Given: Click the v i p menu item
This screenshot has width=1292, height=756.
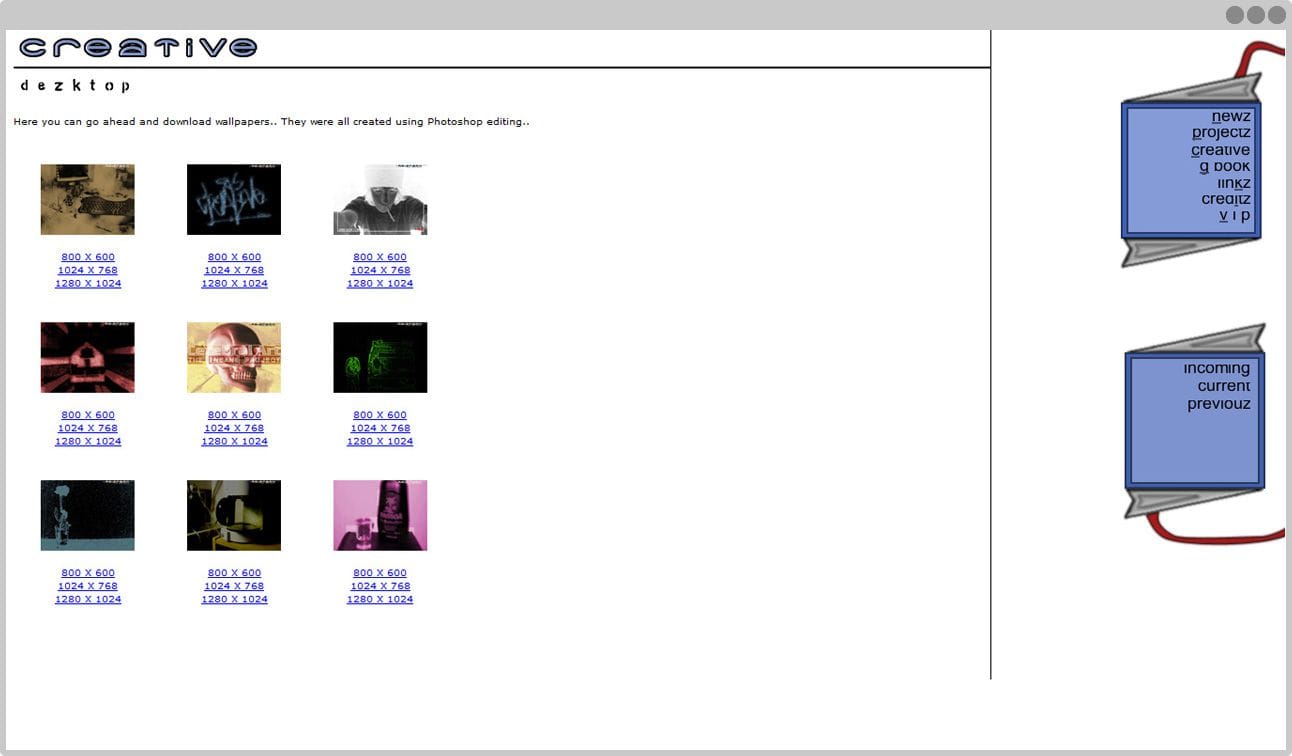Looking at the screenshot, I should coord(1234,215).
